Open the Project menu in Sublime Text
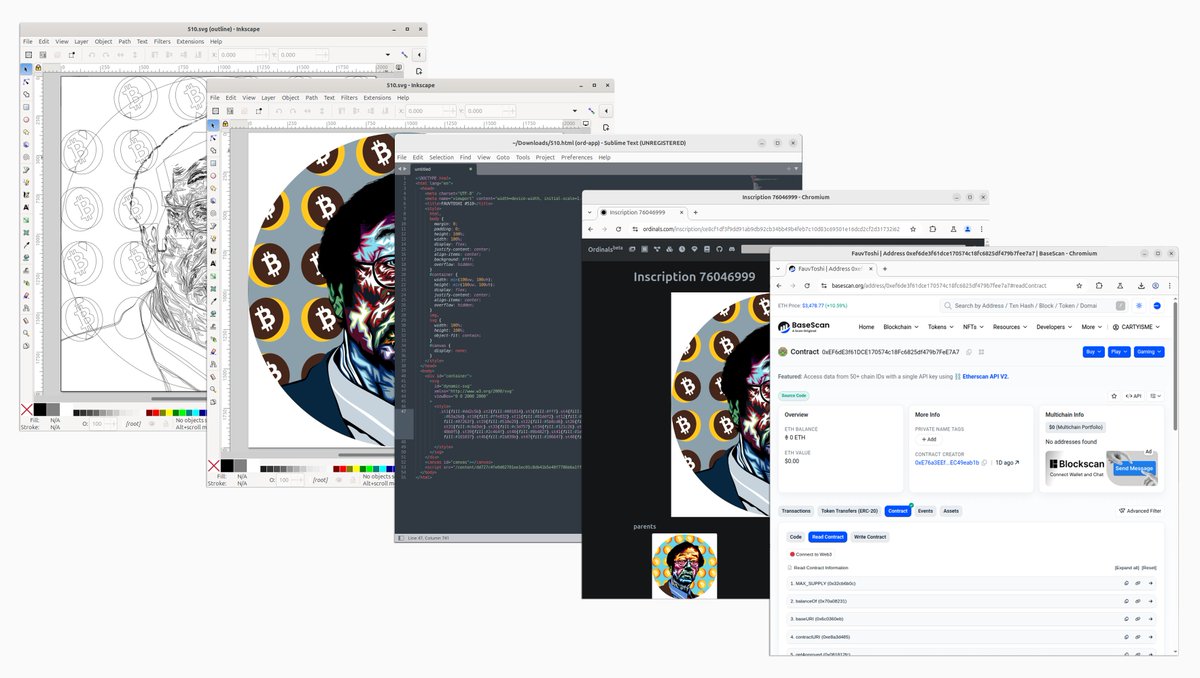The width and height of the screenshot is (1200, 678). point(545,157)
